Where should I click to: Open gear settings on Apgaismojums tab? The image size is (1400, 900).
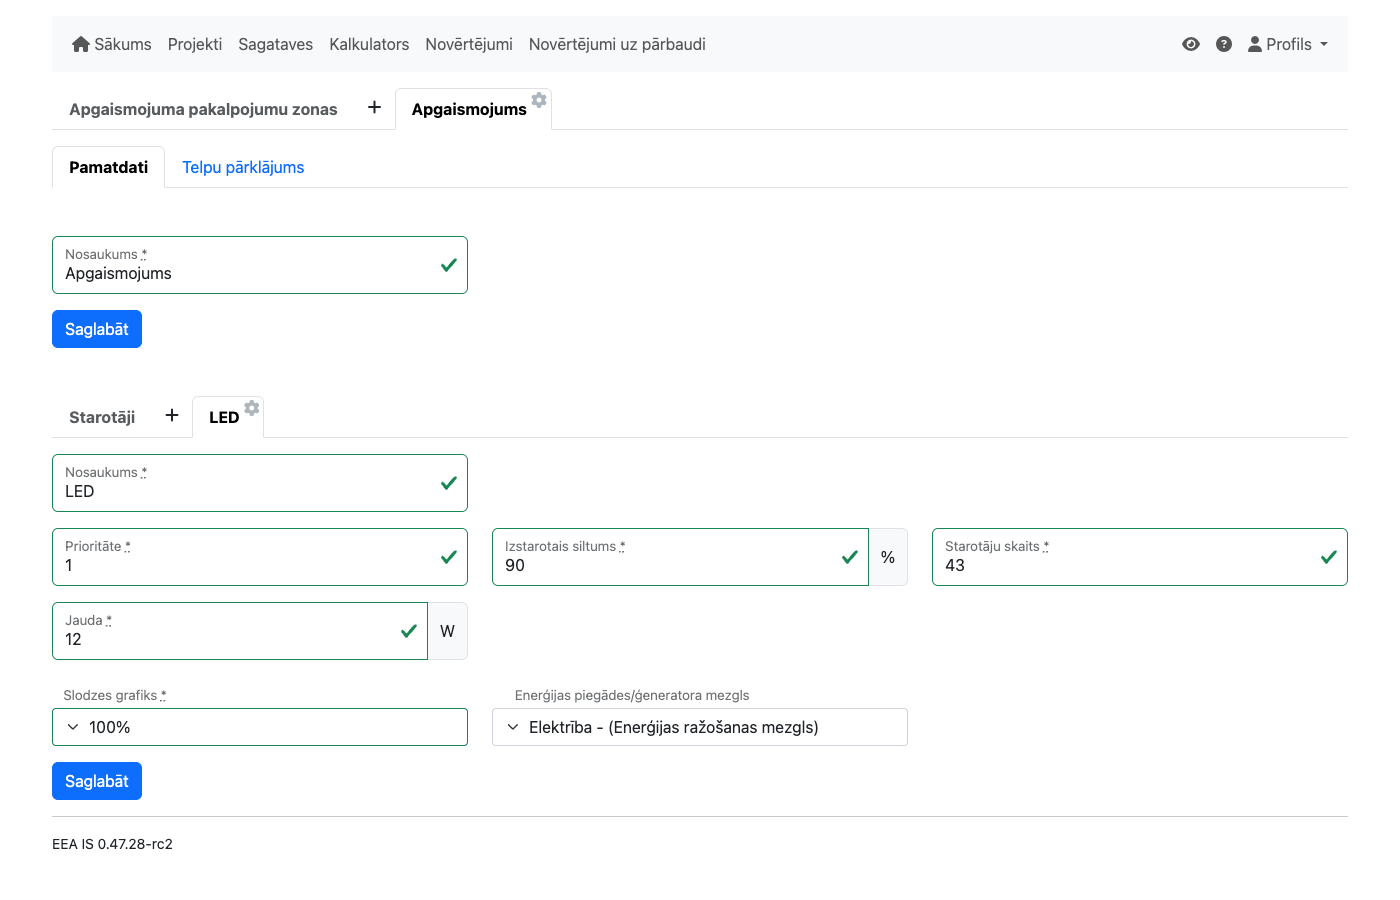pyautogui.click(x=539, y=100)
